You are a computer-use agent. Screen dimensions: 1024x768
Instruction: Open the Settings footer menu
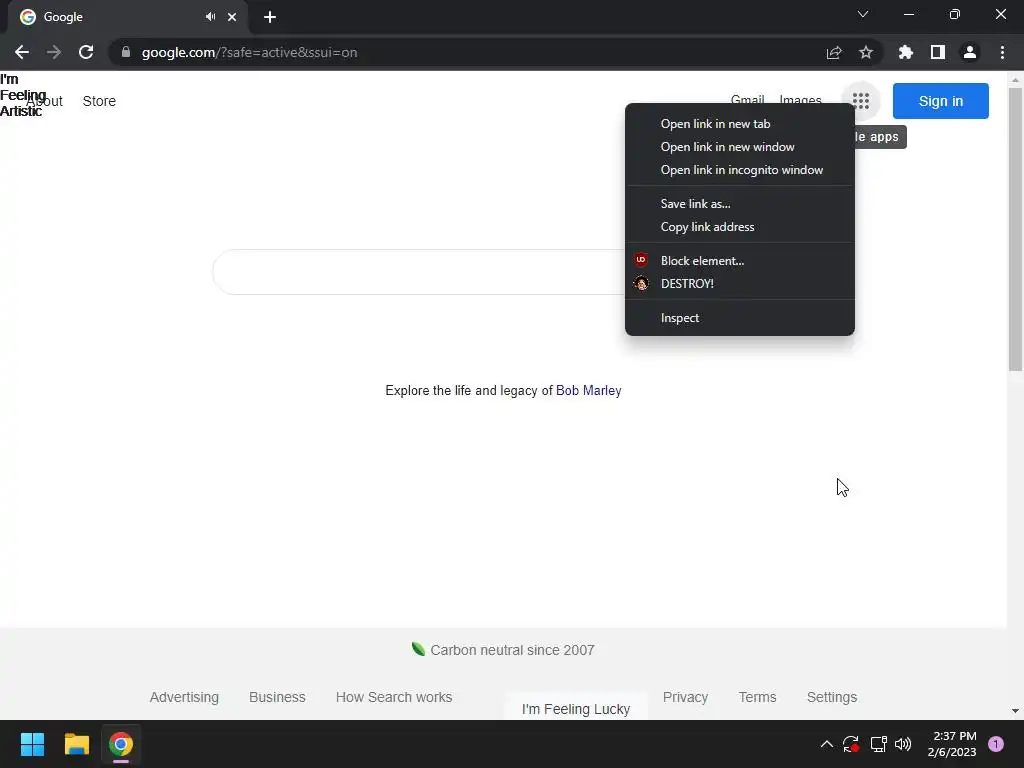(832, 697)
